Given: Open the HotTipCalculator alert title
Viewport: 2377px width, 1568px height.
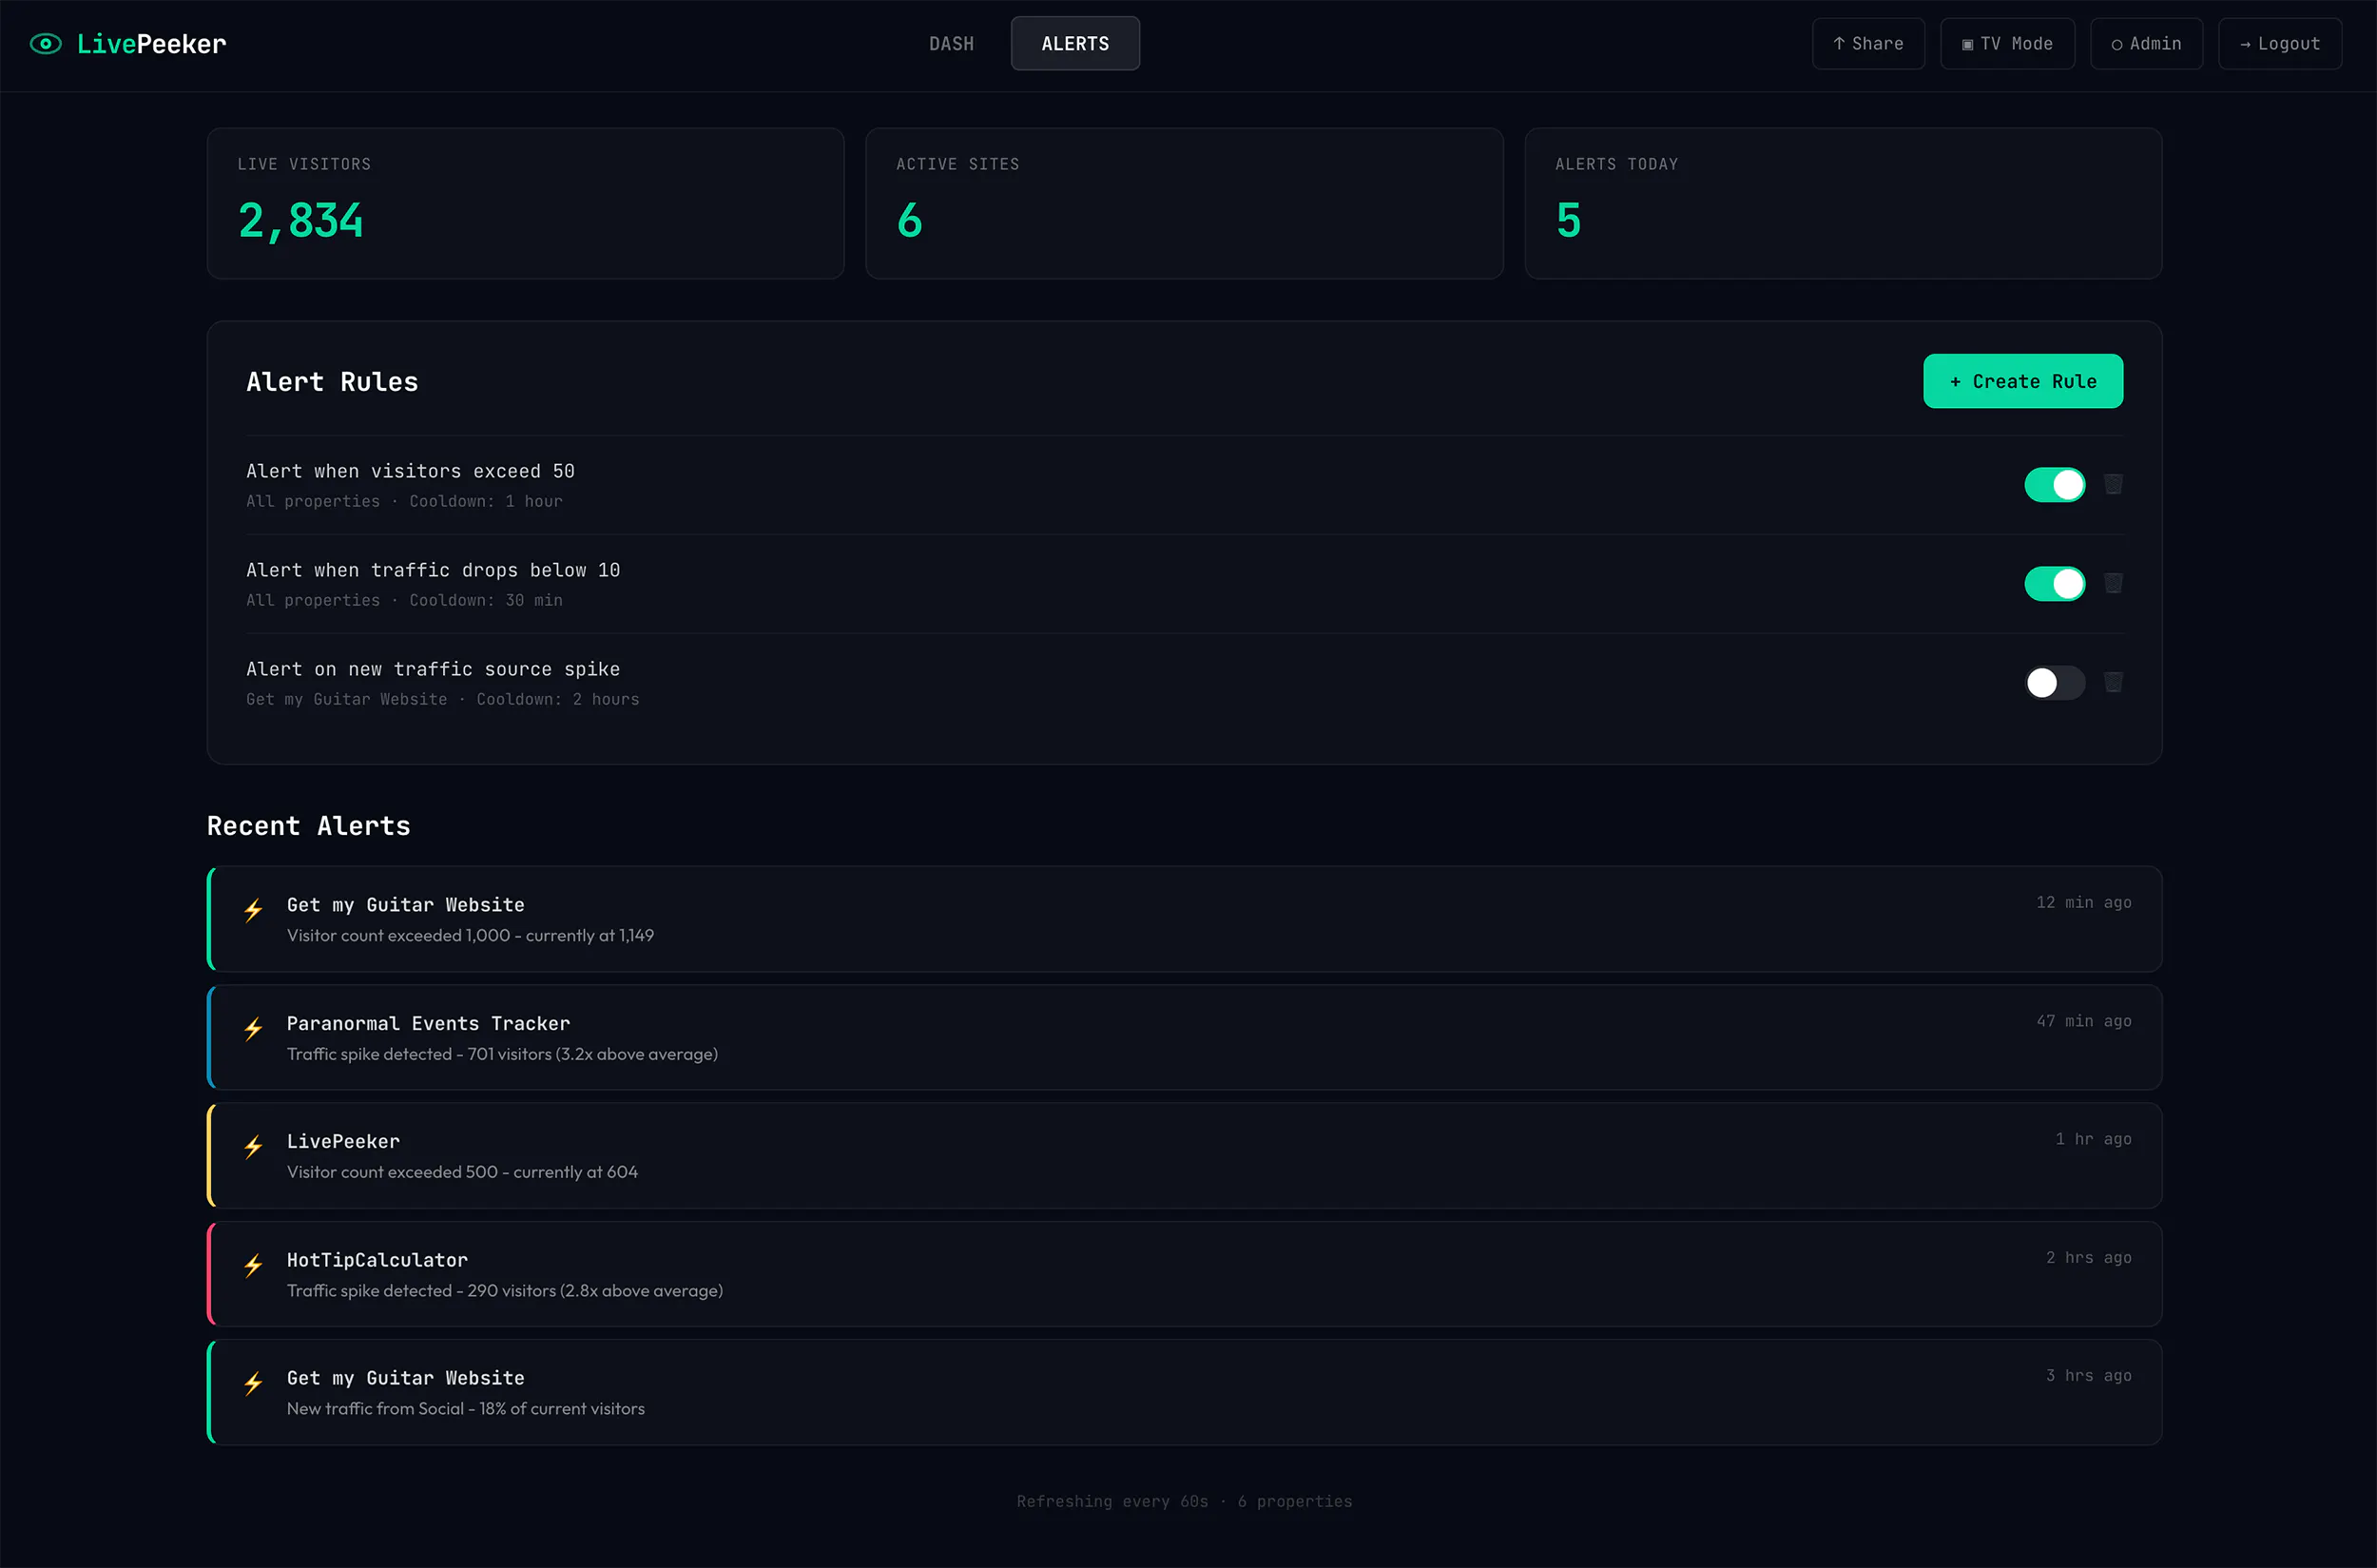Looking at the screenshot, I should (377, 1260).
